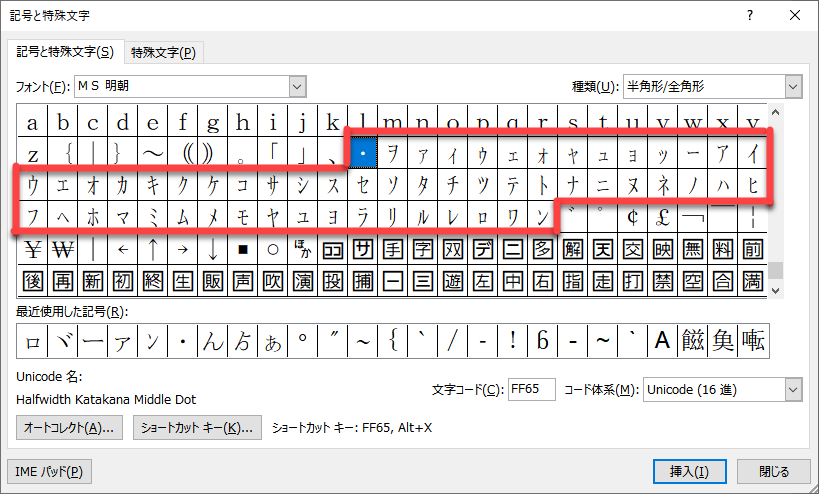The image size is (819, 494).
Task: Select the highlighted katakana middle dot cell
Action: point(362,154)
